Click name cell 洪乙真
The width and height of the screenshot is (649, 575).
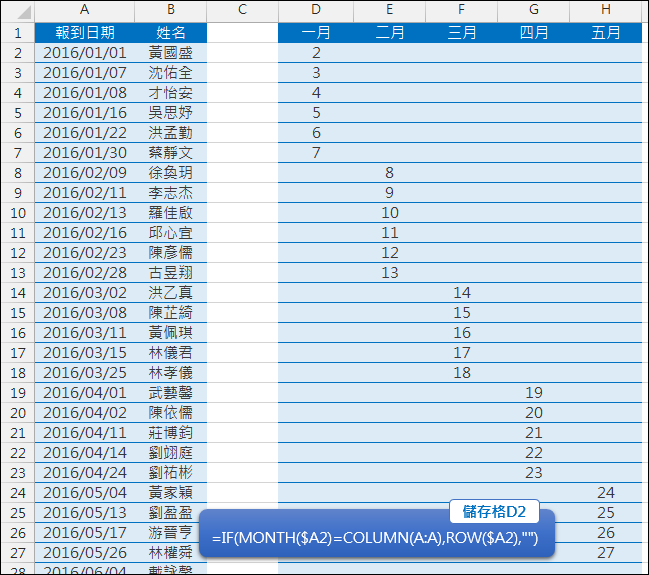coord(171,293)
